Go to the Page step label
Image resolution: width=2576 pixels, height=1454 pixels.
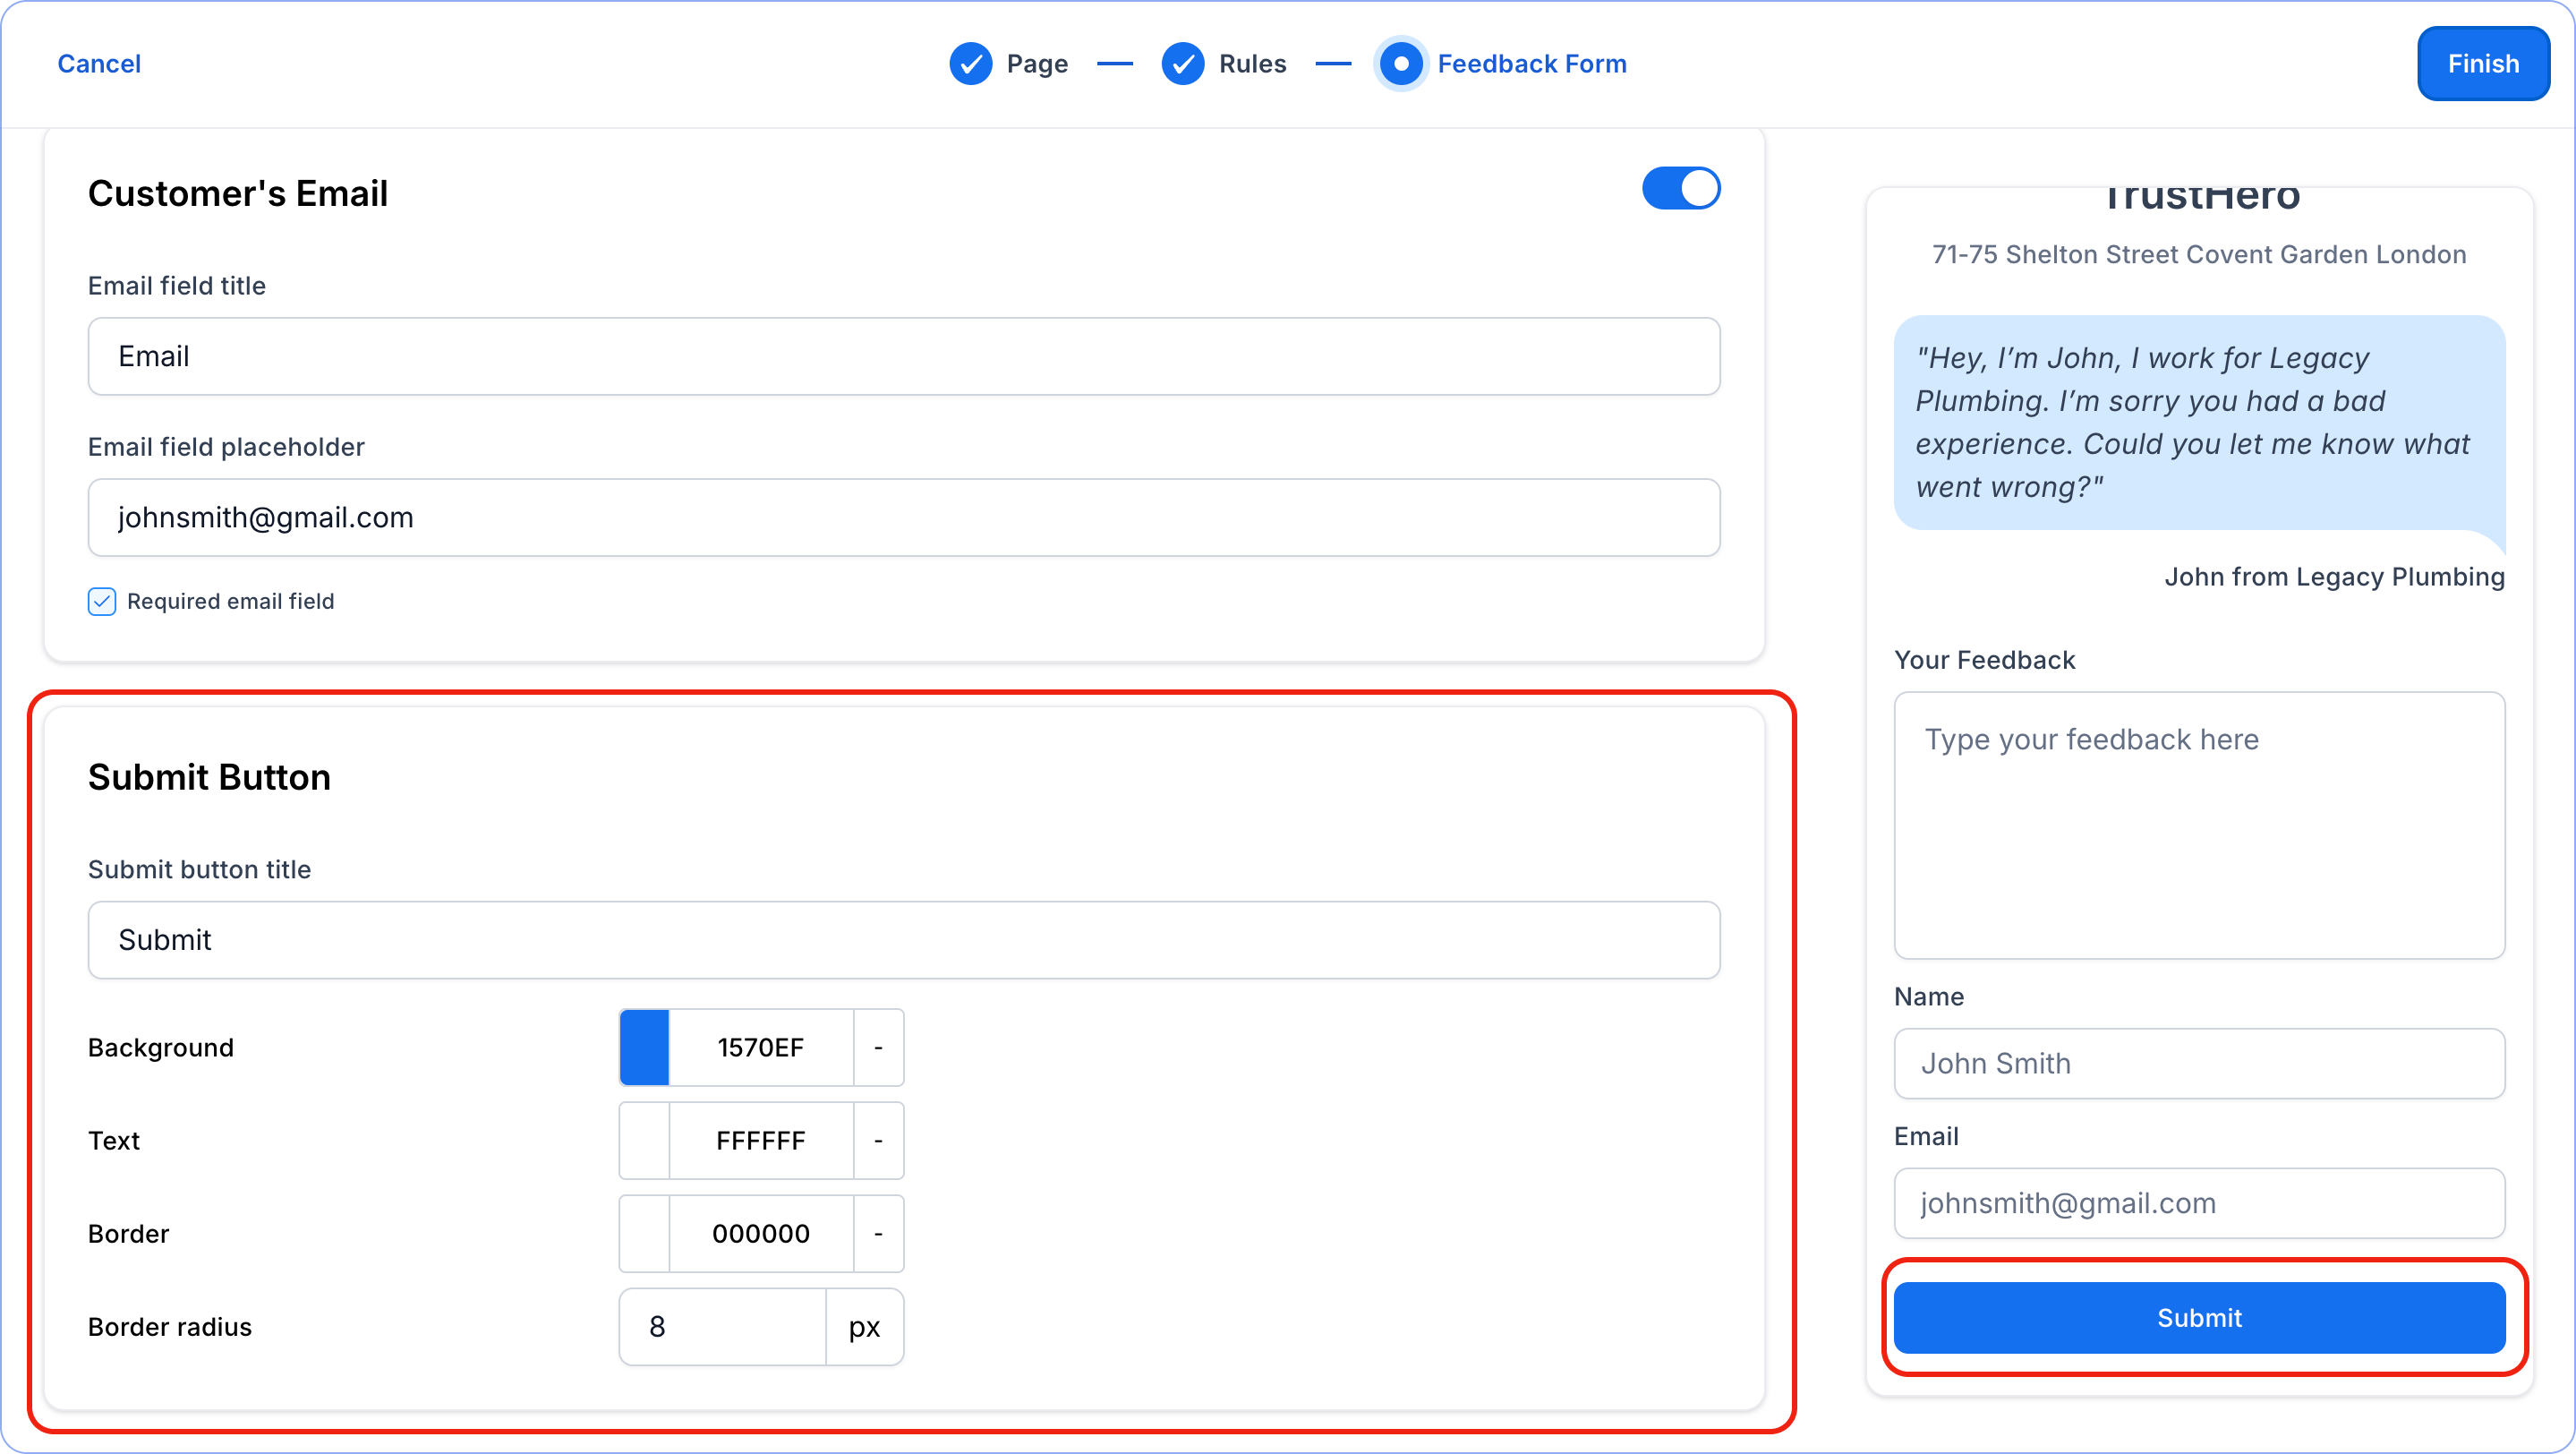pyautogui.click(x=1037, y=64)
